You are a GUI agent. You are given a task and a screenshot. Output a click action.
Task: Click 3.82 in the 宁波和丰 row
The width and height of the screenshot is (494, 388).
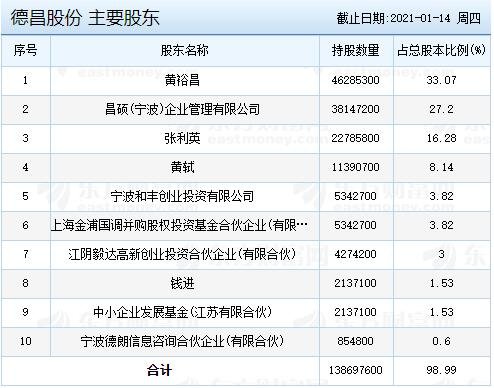click(441, 196)
